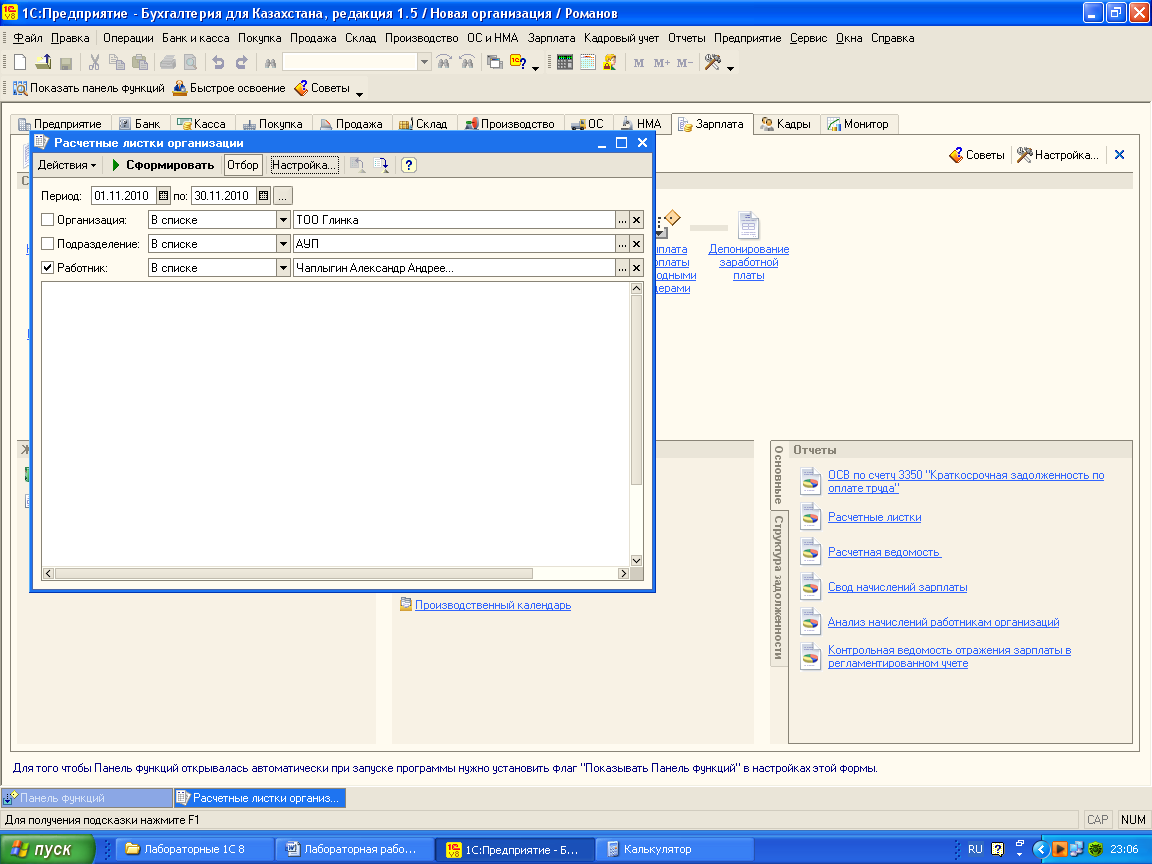This screenshot has width=1152, height=864.
Task: Expand the toolbar search combo box arrow
Action: 424,62
